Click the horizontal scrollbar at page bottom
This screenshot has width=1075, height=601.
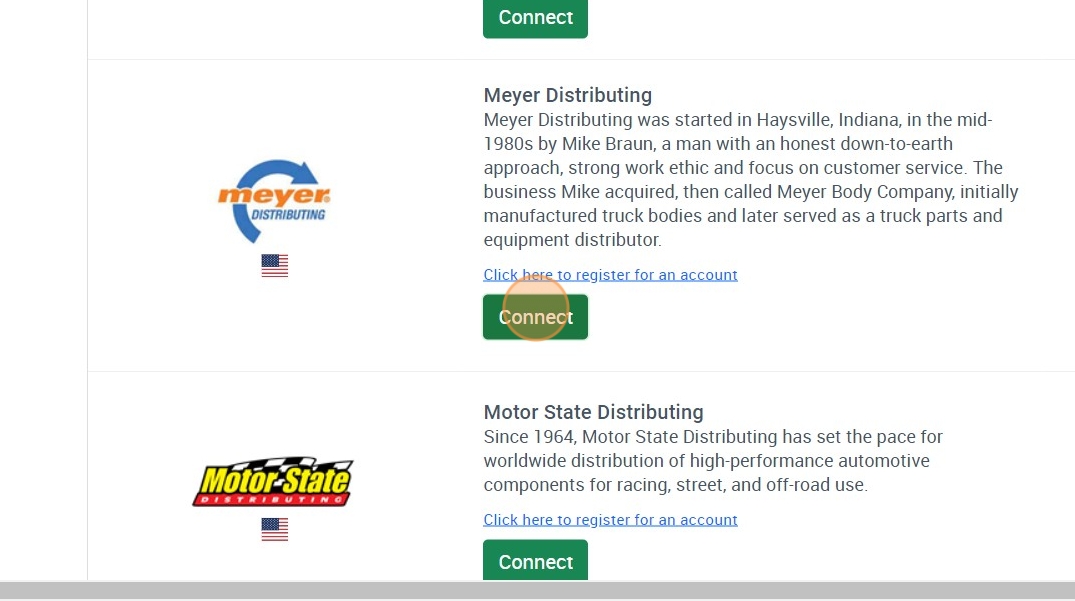538,590
